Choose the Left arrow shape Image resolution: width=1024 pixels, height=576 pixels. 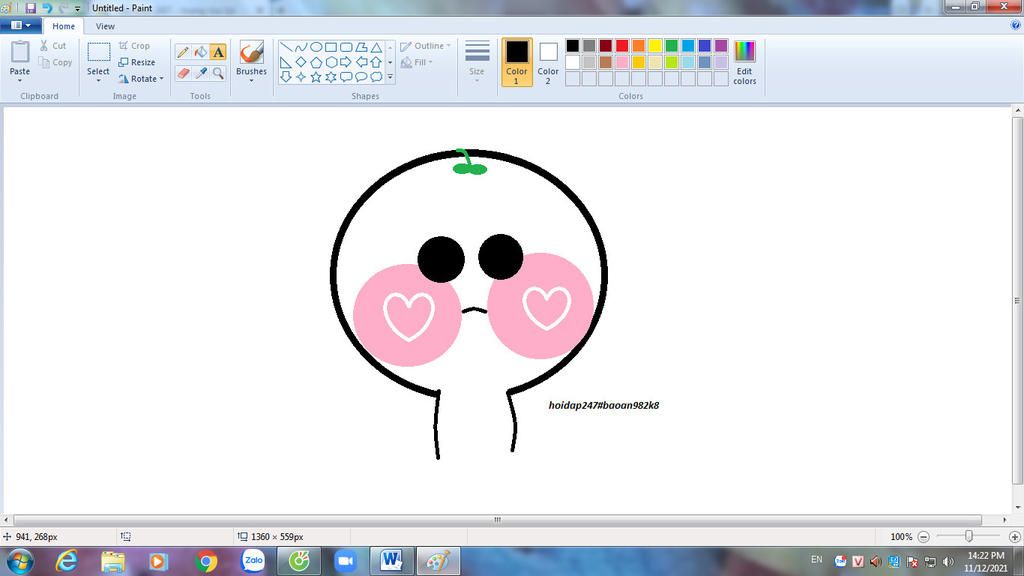(x=361, y=62)
